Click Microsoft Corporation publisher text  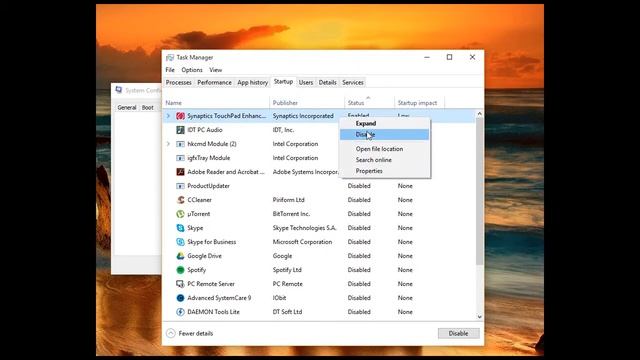(x=302, y=242)
